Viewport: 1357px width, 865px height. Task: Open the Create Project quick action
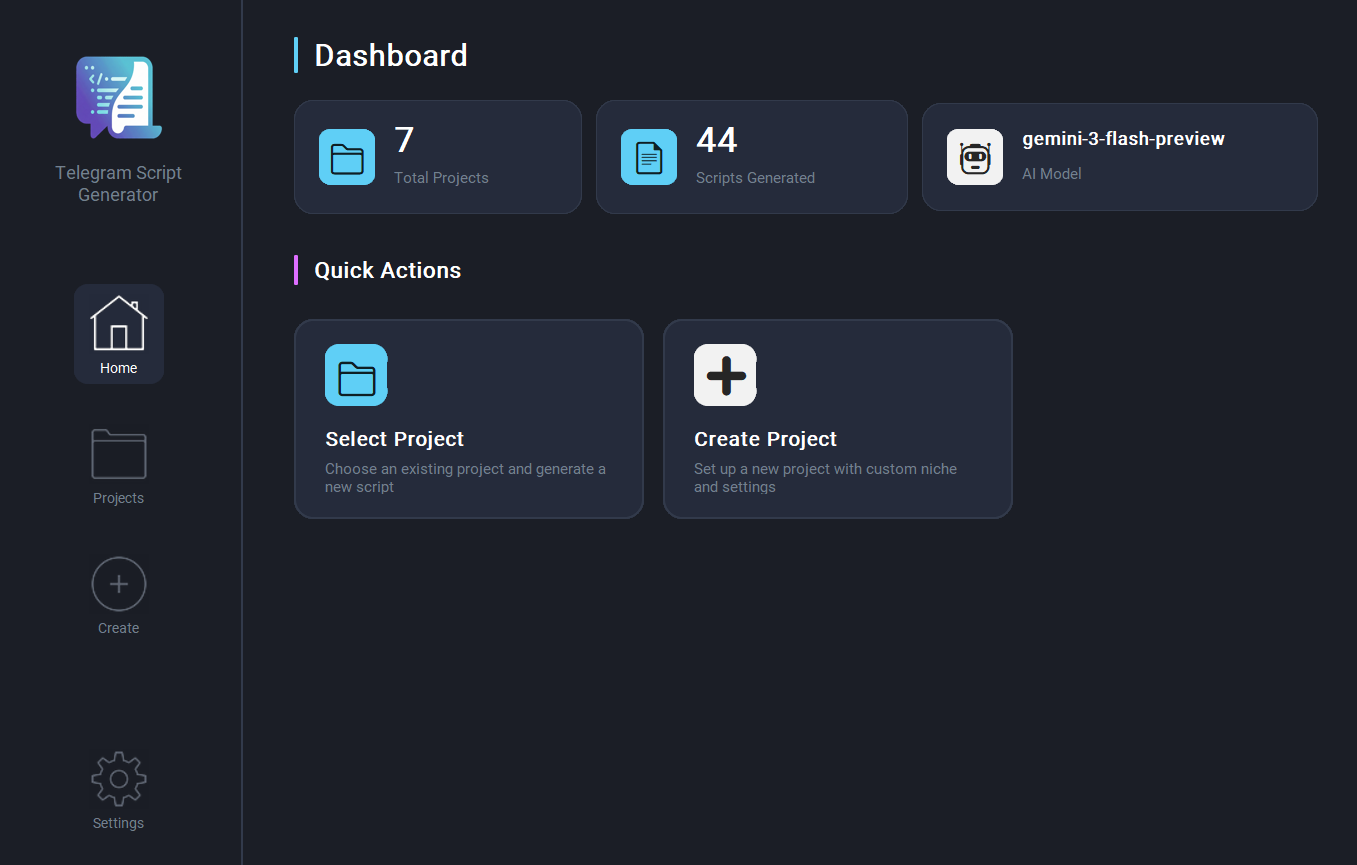[837, 419]
